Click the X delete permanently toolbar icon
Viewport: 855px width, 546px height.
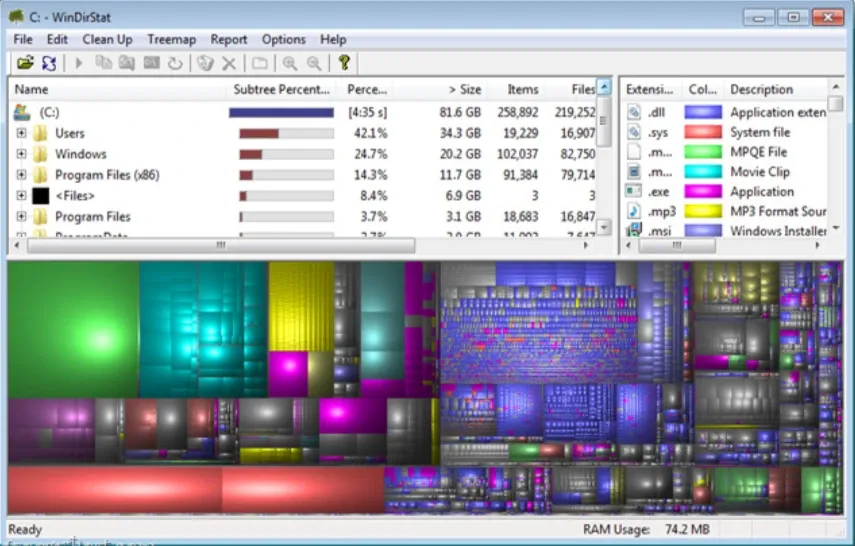[x=229, y=63]
